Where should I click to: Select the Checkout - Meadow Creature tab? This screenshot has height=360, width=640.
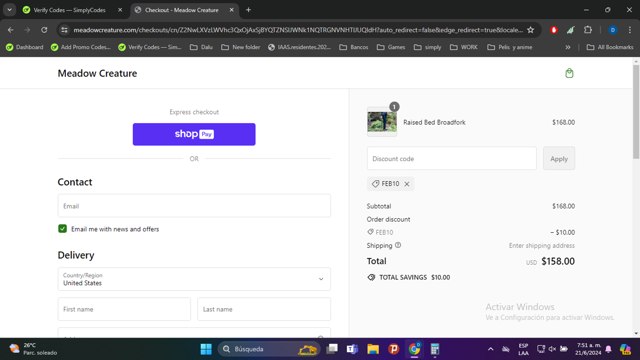[x=182, y=10]
